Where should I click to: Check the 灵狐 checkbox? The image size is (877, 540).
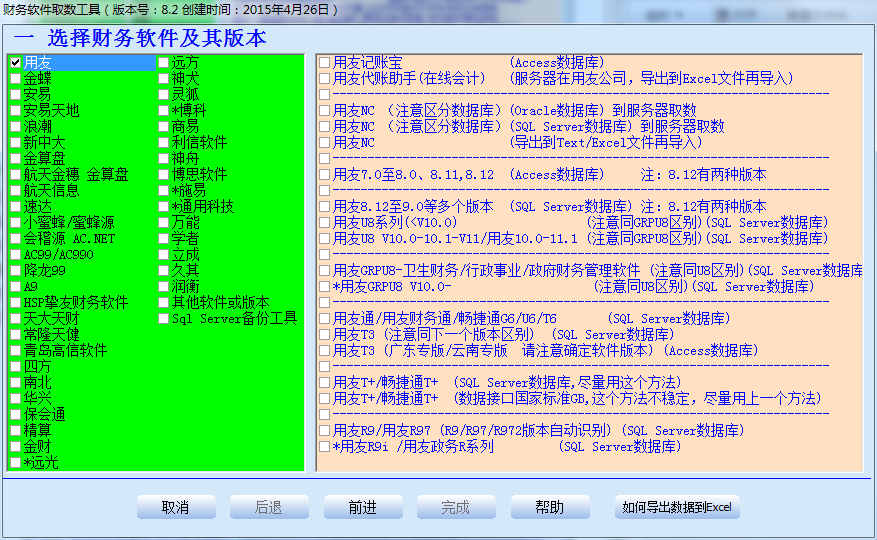tap(163, 95)
